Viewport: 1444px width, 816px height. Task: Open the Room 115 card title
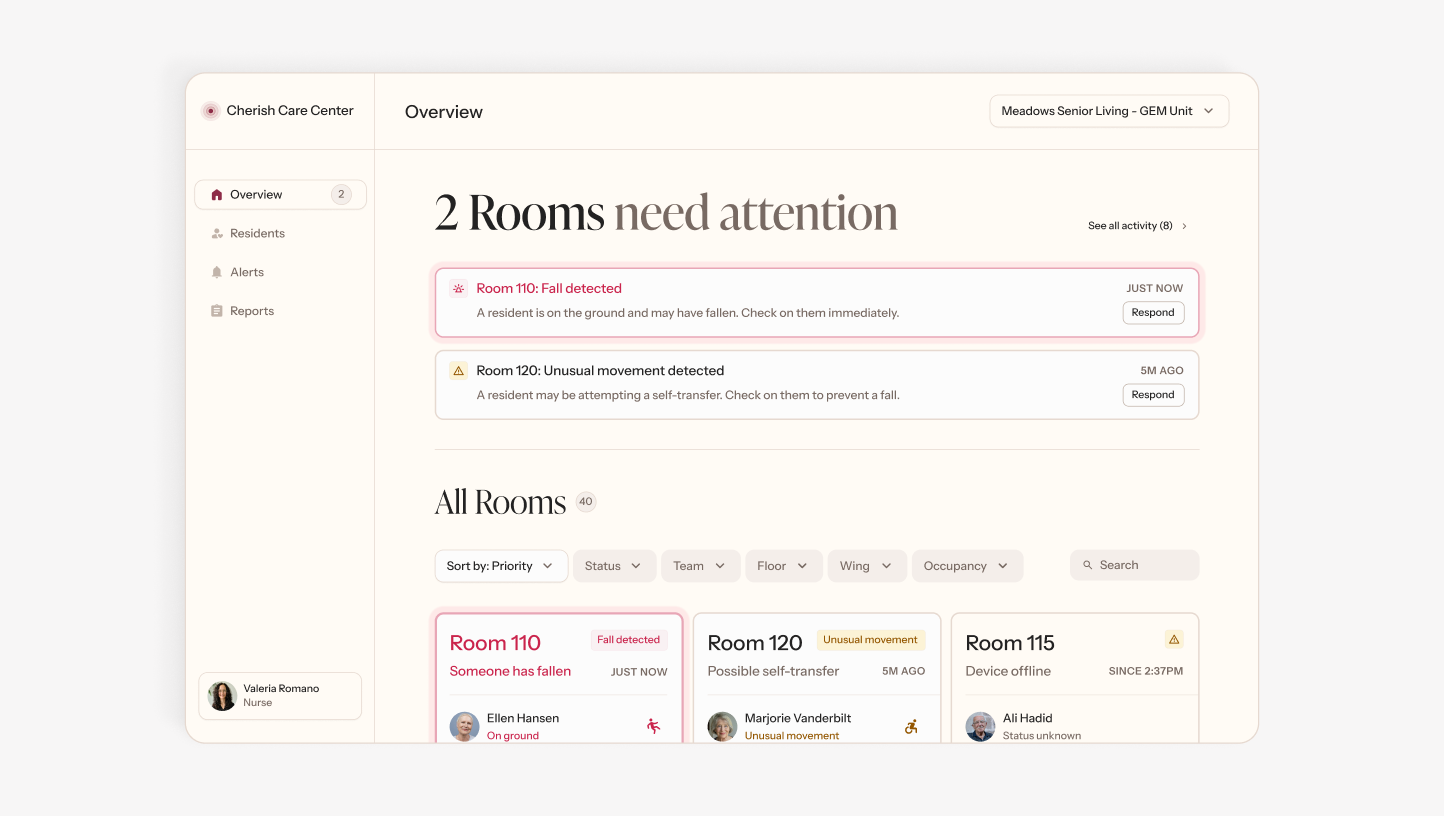tap(1010, 643)
